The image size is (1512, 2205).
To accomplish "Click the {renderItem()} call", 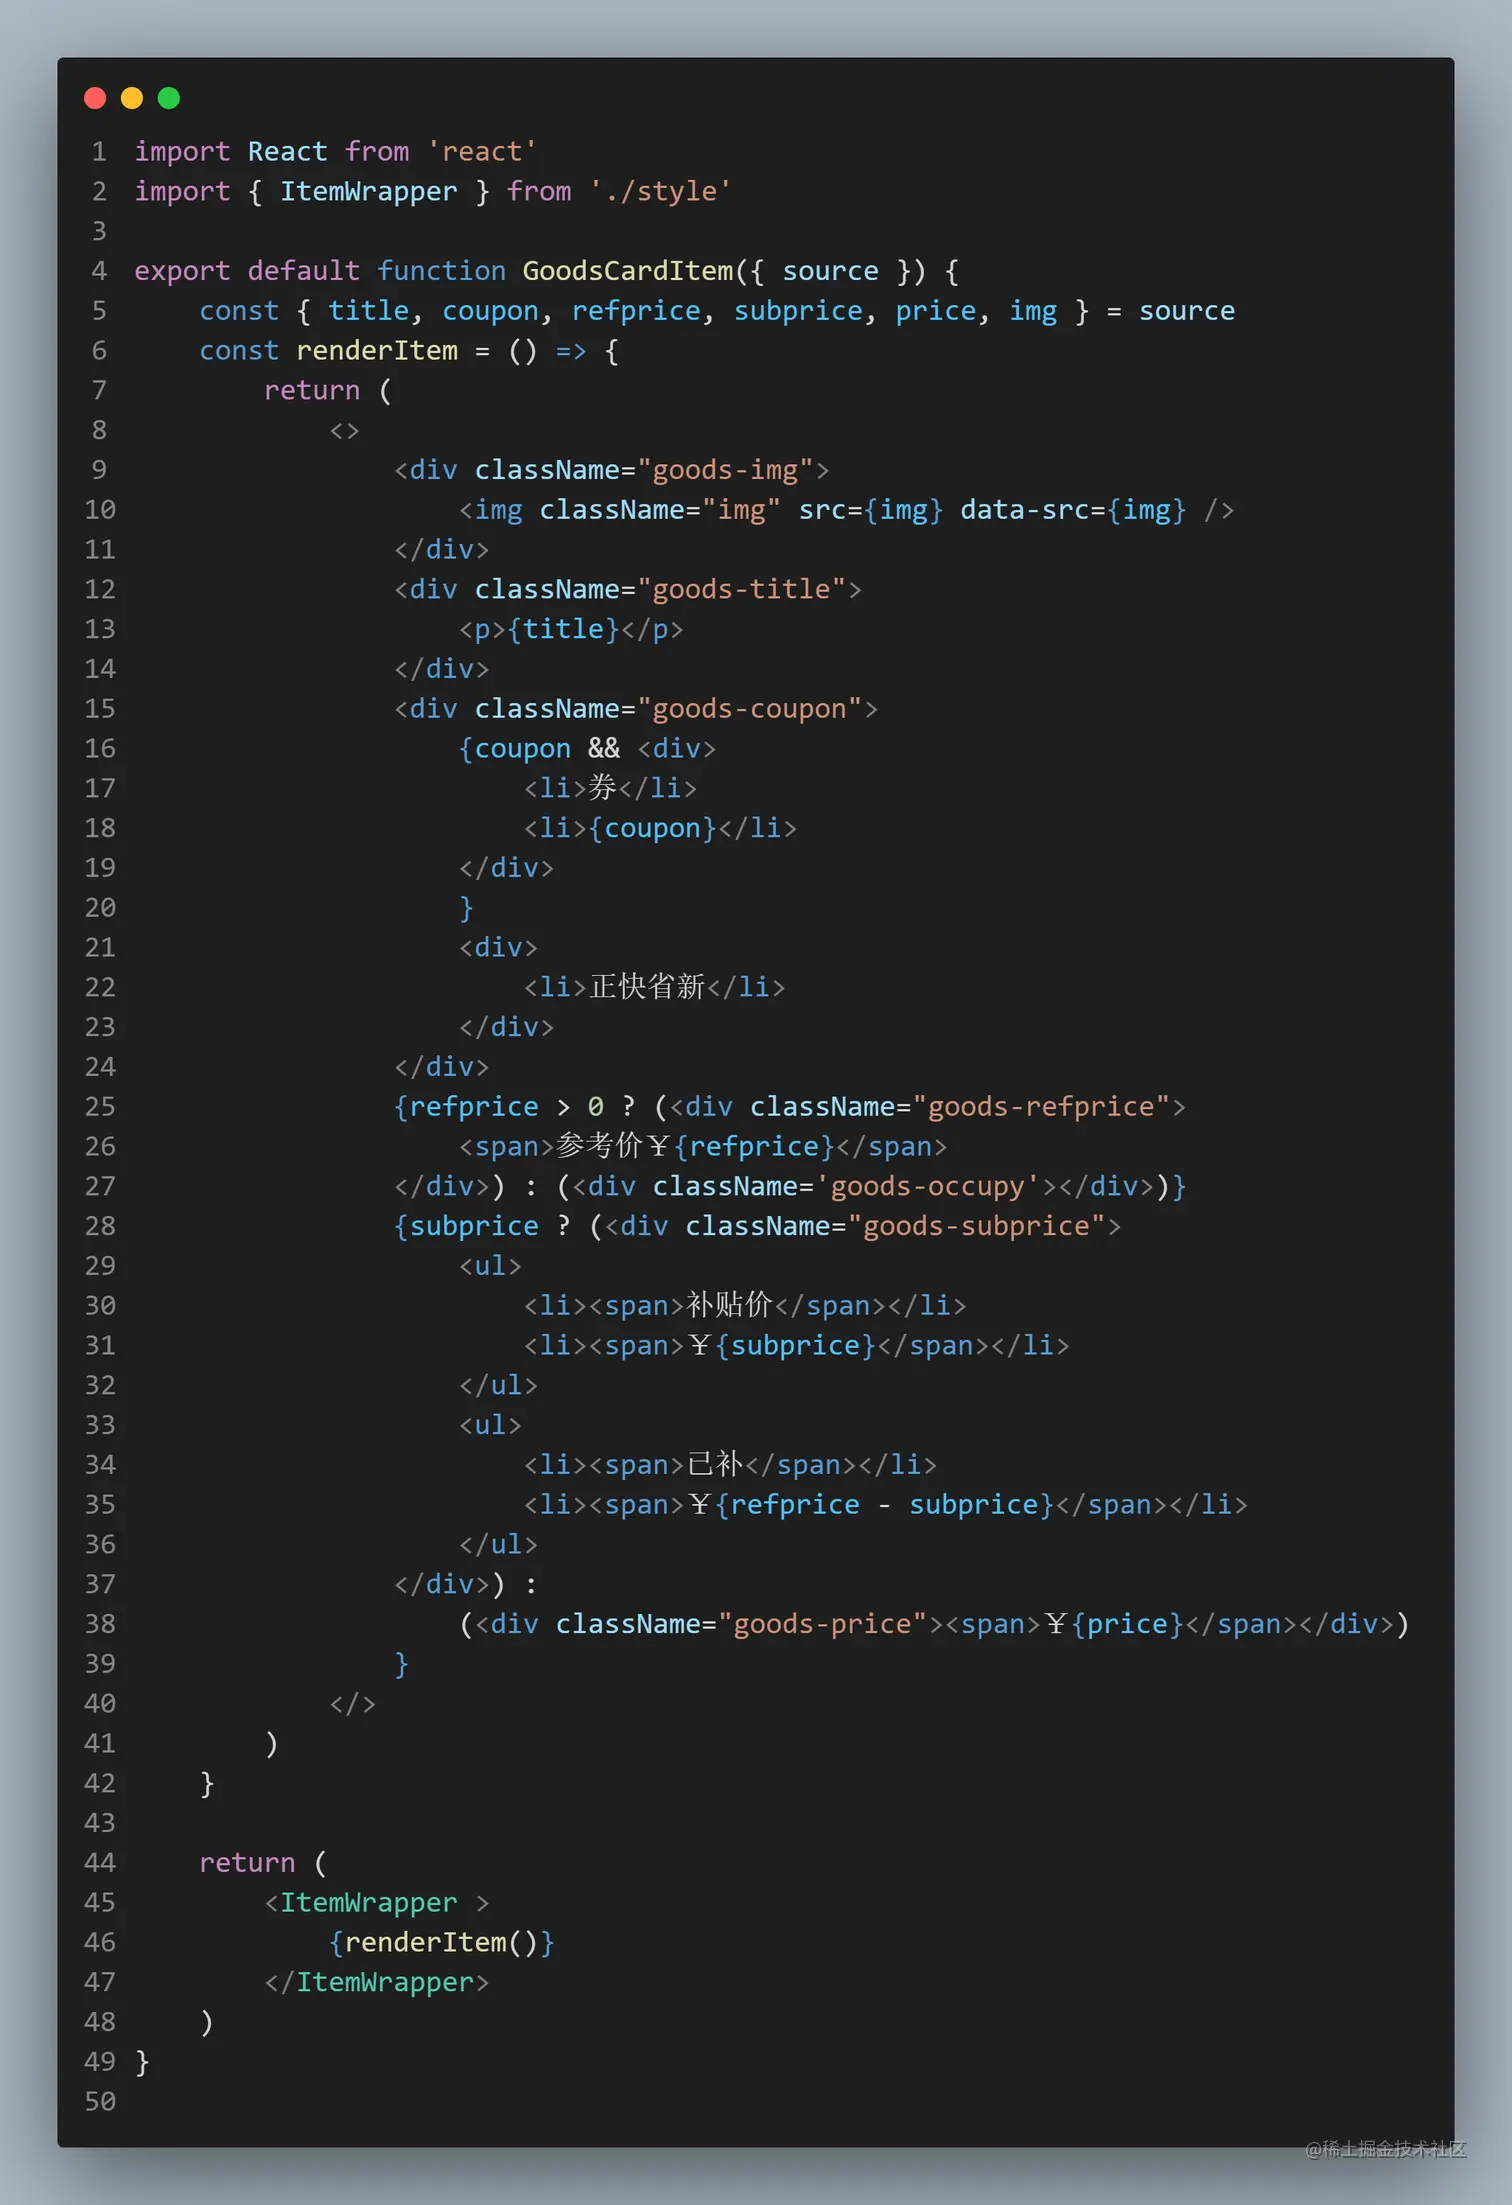I will (441, 1942).
